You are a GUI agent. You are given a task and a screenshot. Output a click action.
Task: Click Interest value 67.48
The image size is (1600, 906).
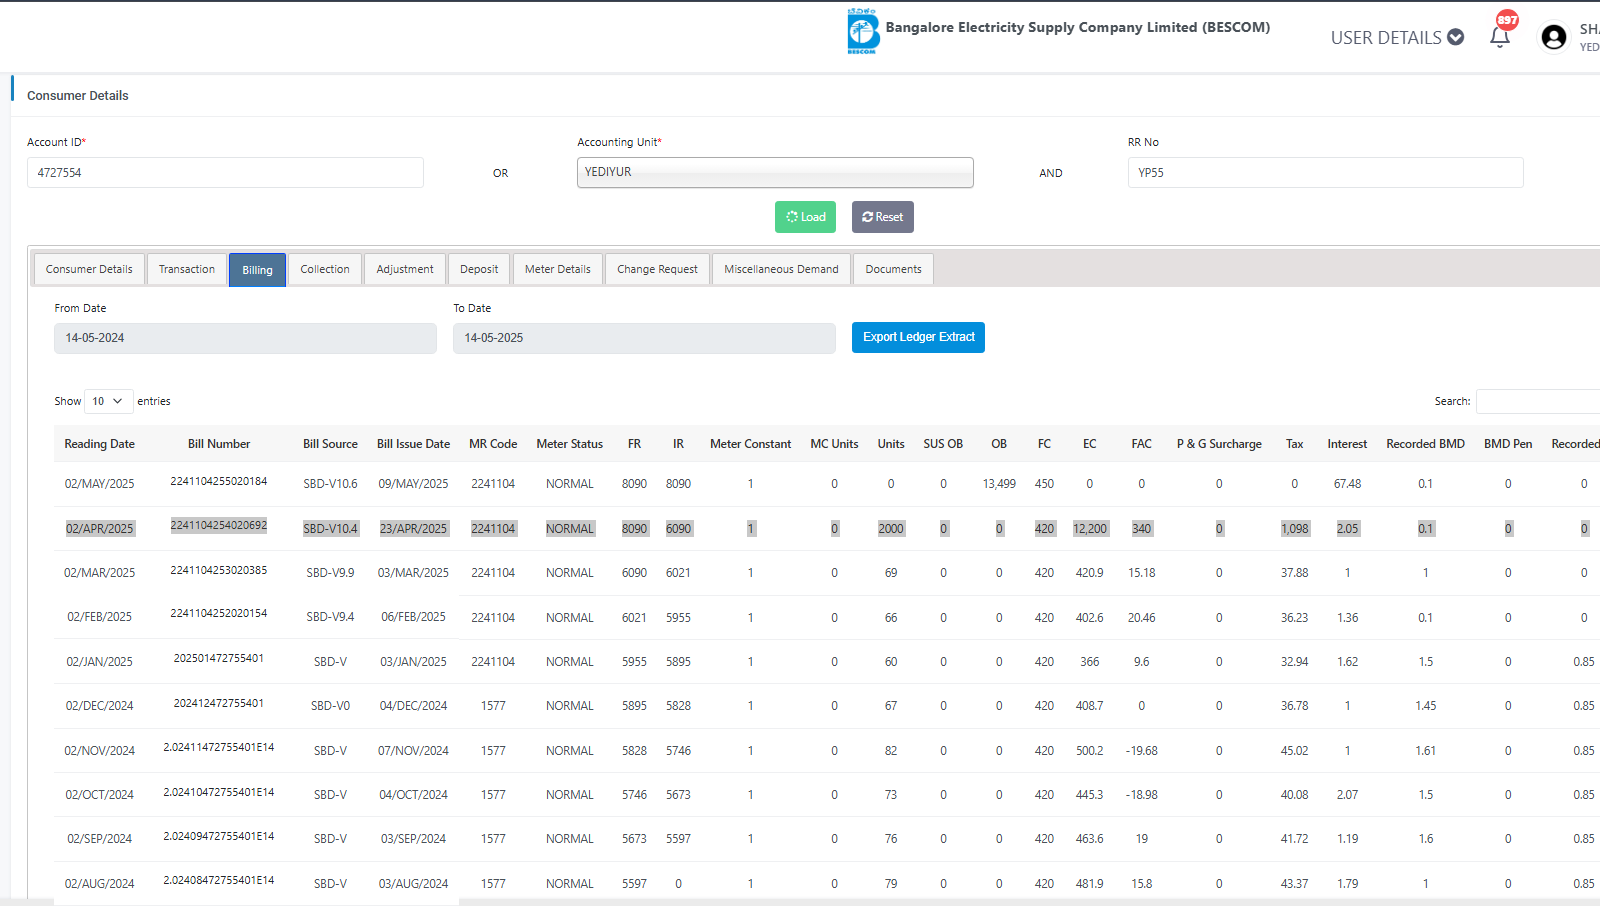click(x=1347, y=484)
